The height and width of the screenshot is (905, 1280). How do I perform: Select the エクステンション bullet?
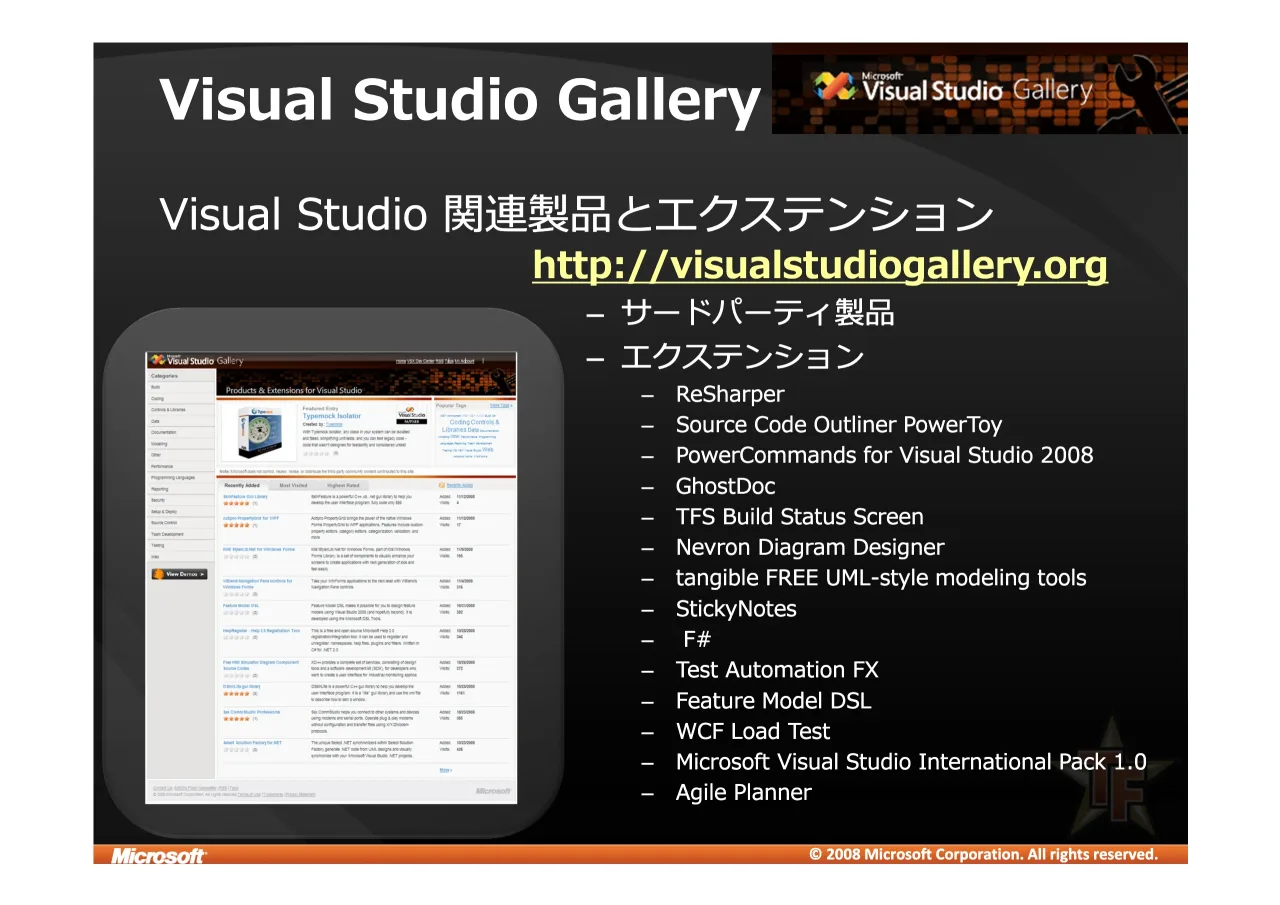(x=742, y=356)
